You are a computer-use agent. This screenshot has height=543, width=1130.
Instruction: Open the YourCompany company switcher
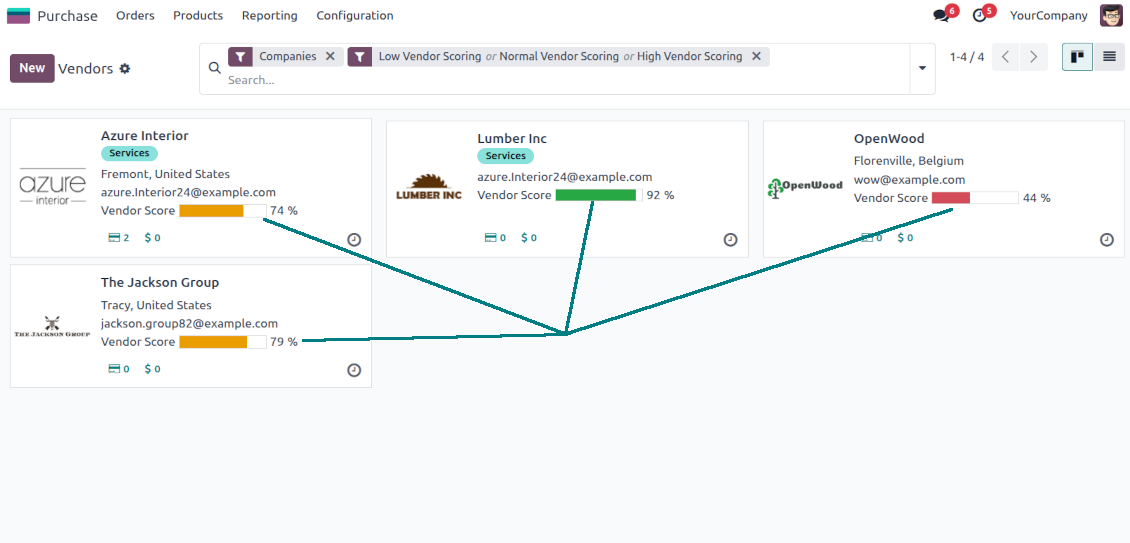pyautogui.click(x=1049, y=15)
